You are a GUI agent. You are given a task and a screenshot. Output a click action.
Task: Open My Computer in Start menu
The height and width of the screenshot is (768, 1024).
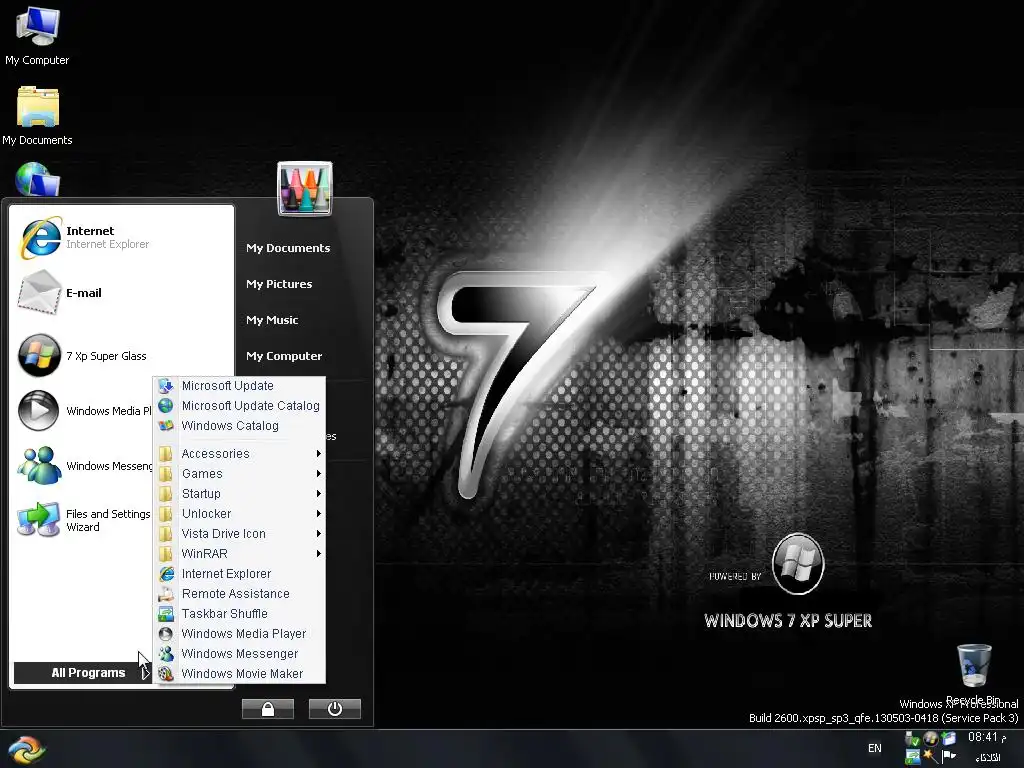[x=284, y=356]
